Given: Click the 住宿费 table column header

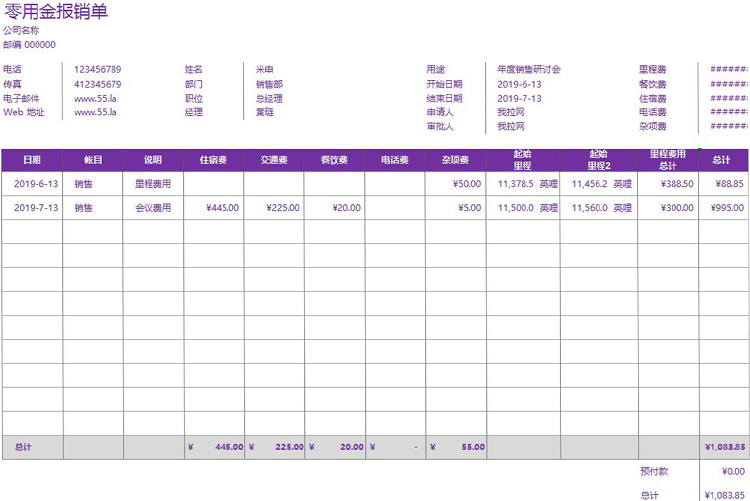Looking at the screenshot, I should click(x=213, y=160).
